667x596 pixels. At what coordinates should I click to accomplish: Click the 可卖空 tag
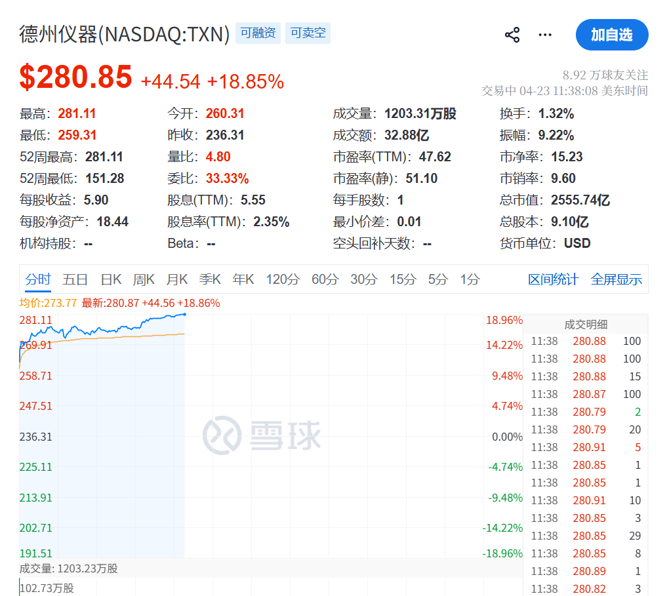click(x=308, y=34)
